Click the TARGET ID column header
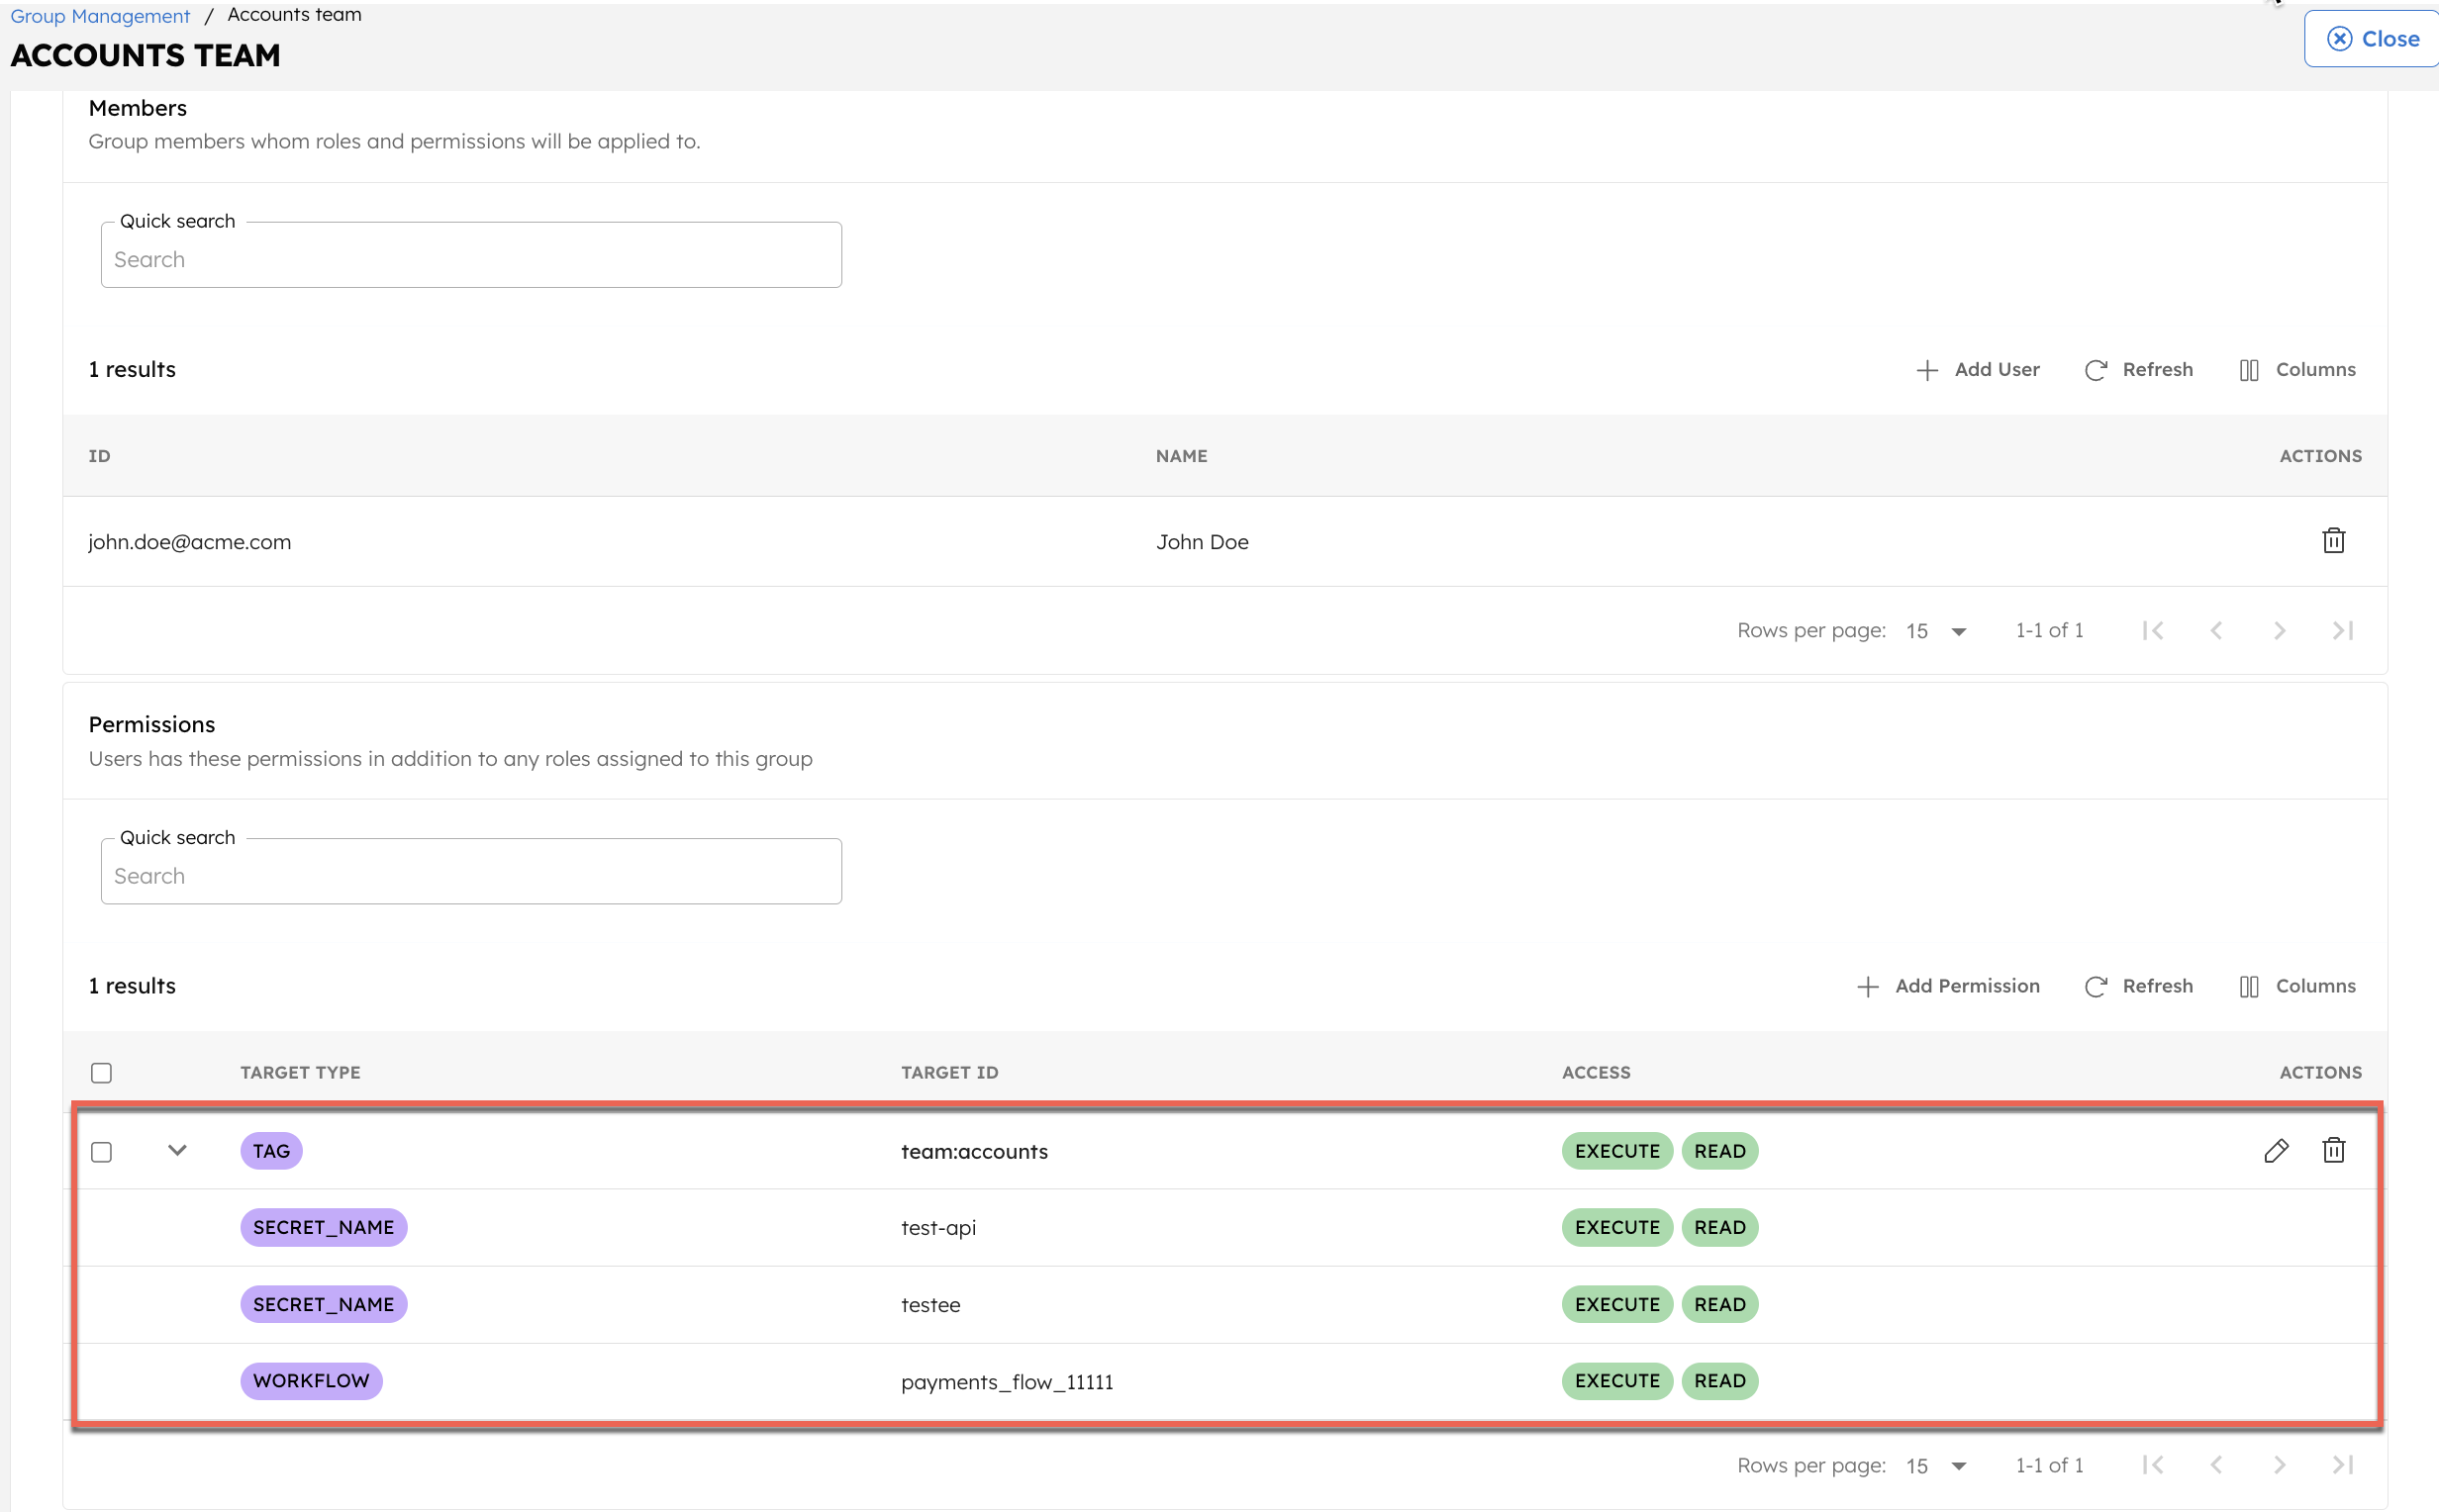 pos(949,1073)
